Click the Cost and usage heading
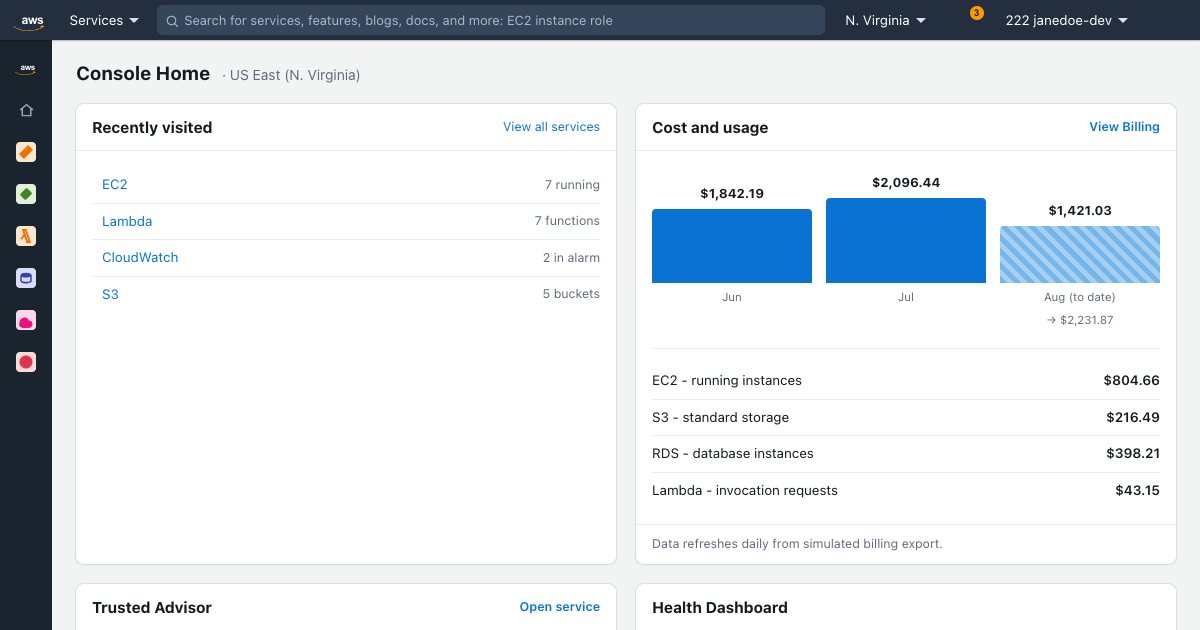1200x630 pixels. coord(710,128)
